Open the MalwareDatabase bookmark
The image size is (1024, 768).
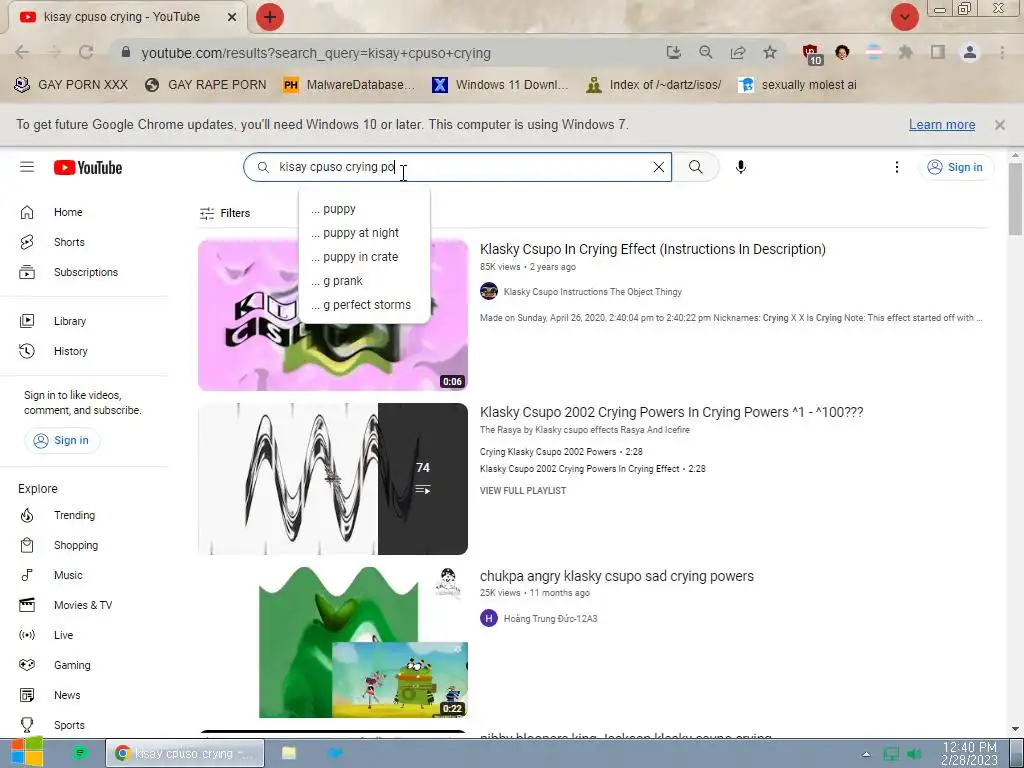point(349,85)
